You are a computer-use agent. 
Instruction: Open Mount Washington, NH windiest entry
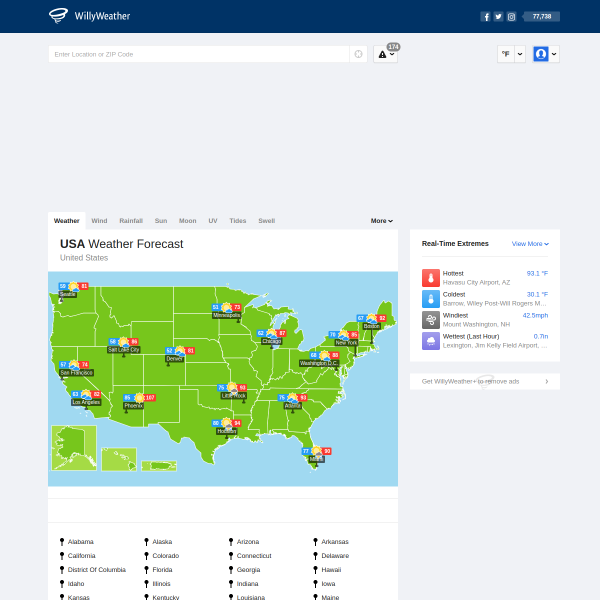(485, 320)
